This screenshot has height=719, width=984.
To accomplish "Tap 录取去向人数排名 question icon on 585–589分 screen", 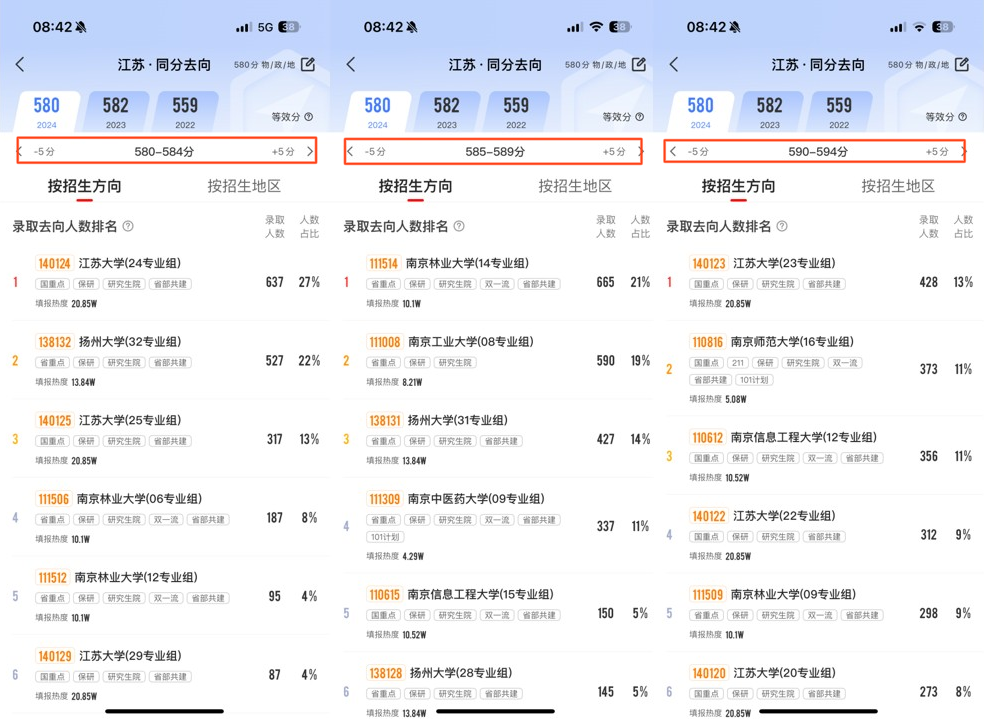I will (x=459, y=226).
